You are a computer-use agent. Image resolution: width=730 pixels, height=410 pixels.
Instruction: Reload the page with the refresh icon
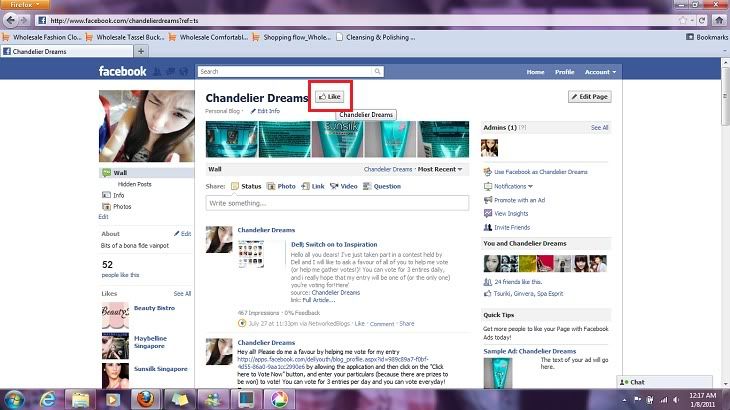tap(702, 20)
